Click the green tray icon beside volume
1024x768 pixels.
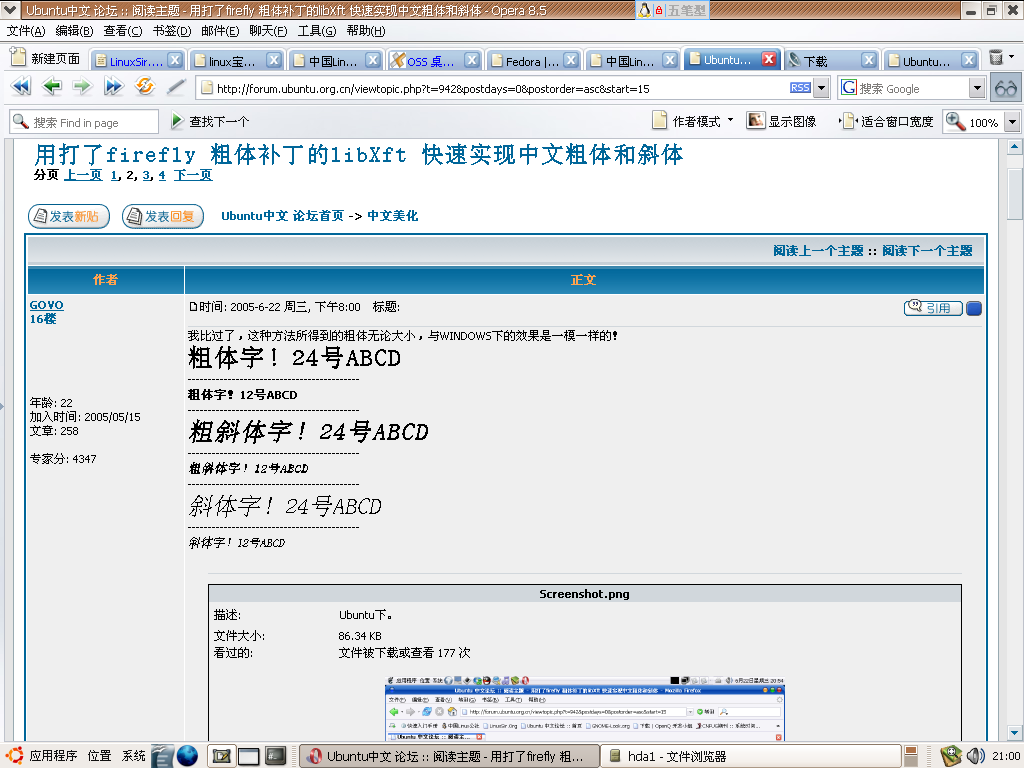[951, 756]
